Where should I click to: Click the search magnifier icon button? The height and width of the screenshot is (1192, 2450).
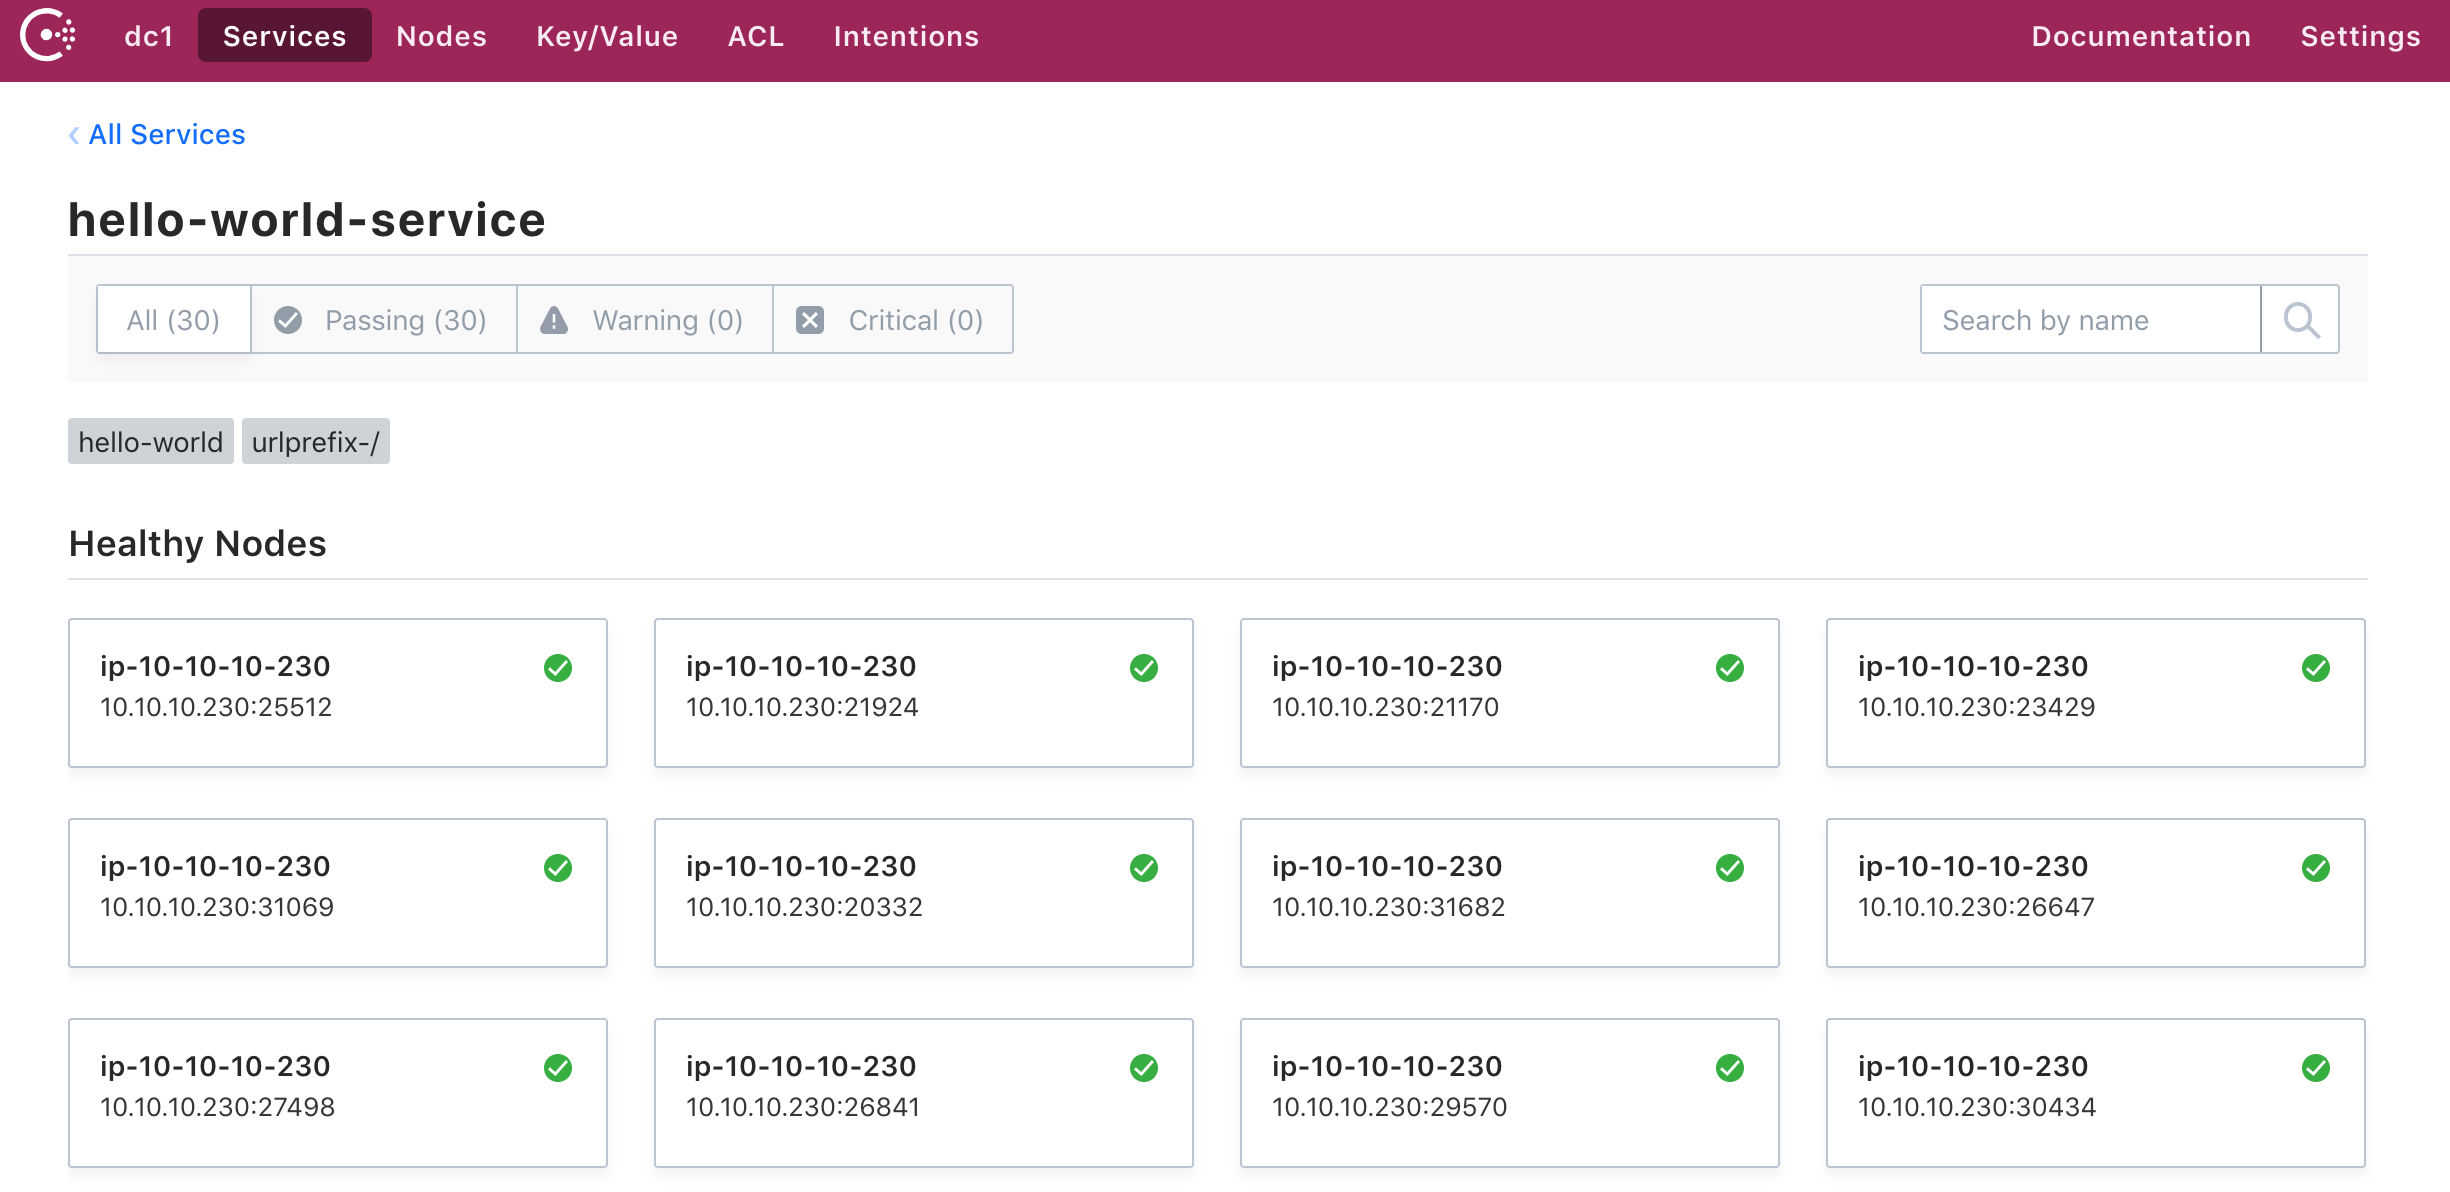click(2300, 320)
